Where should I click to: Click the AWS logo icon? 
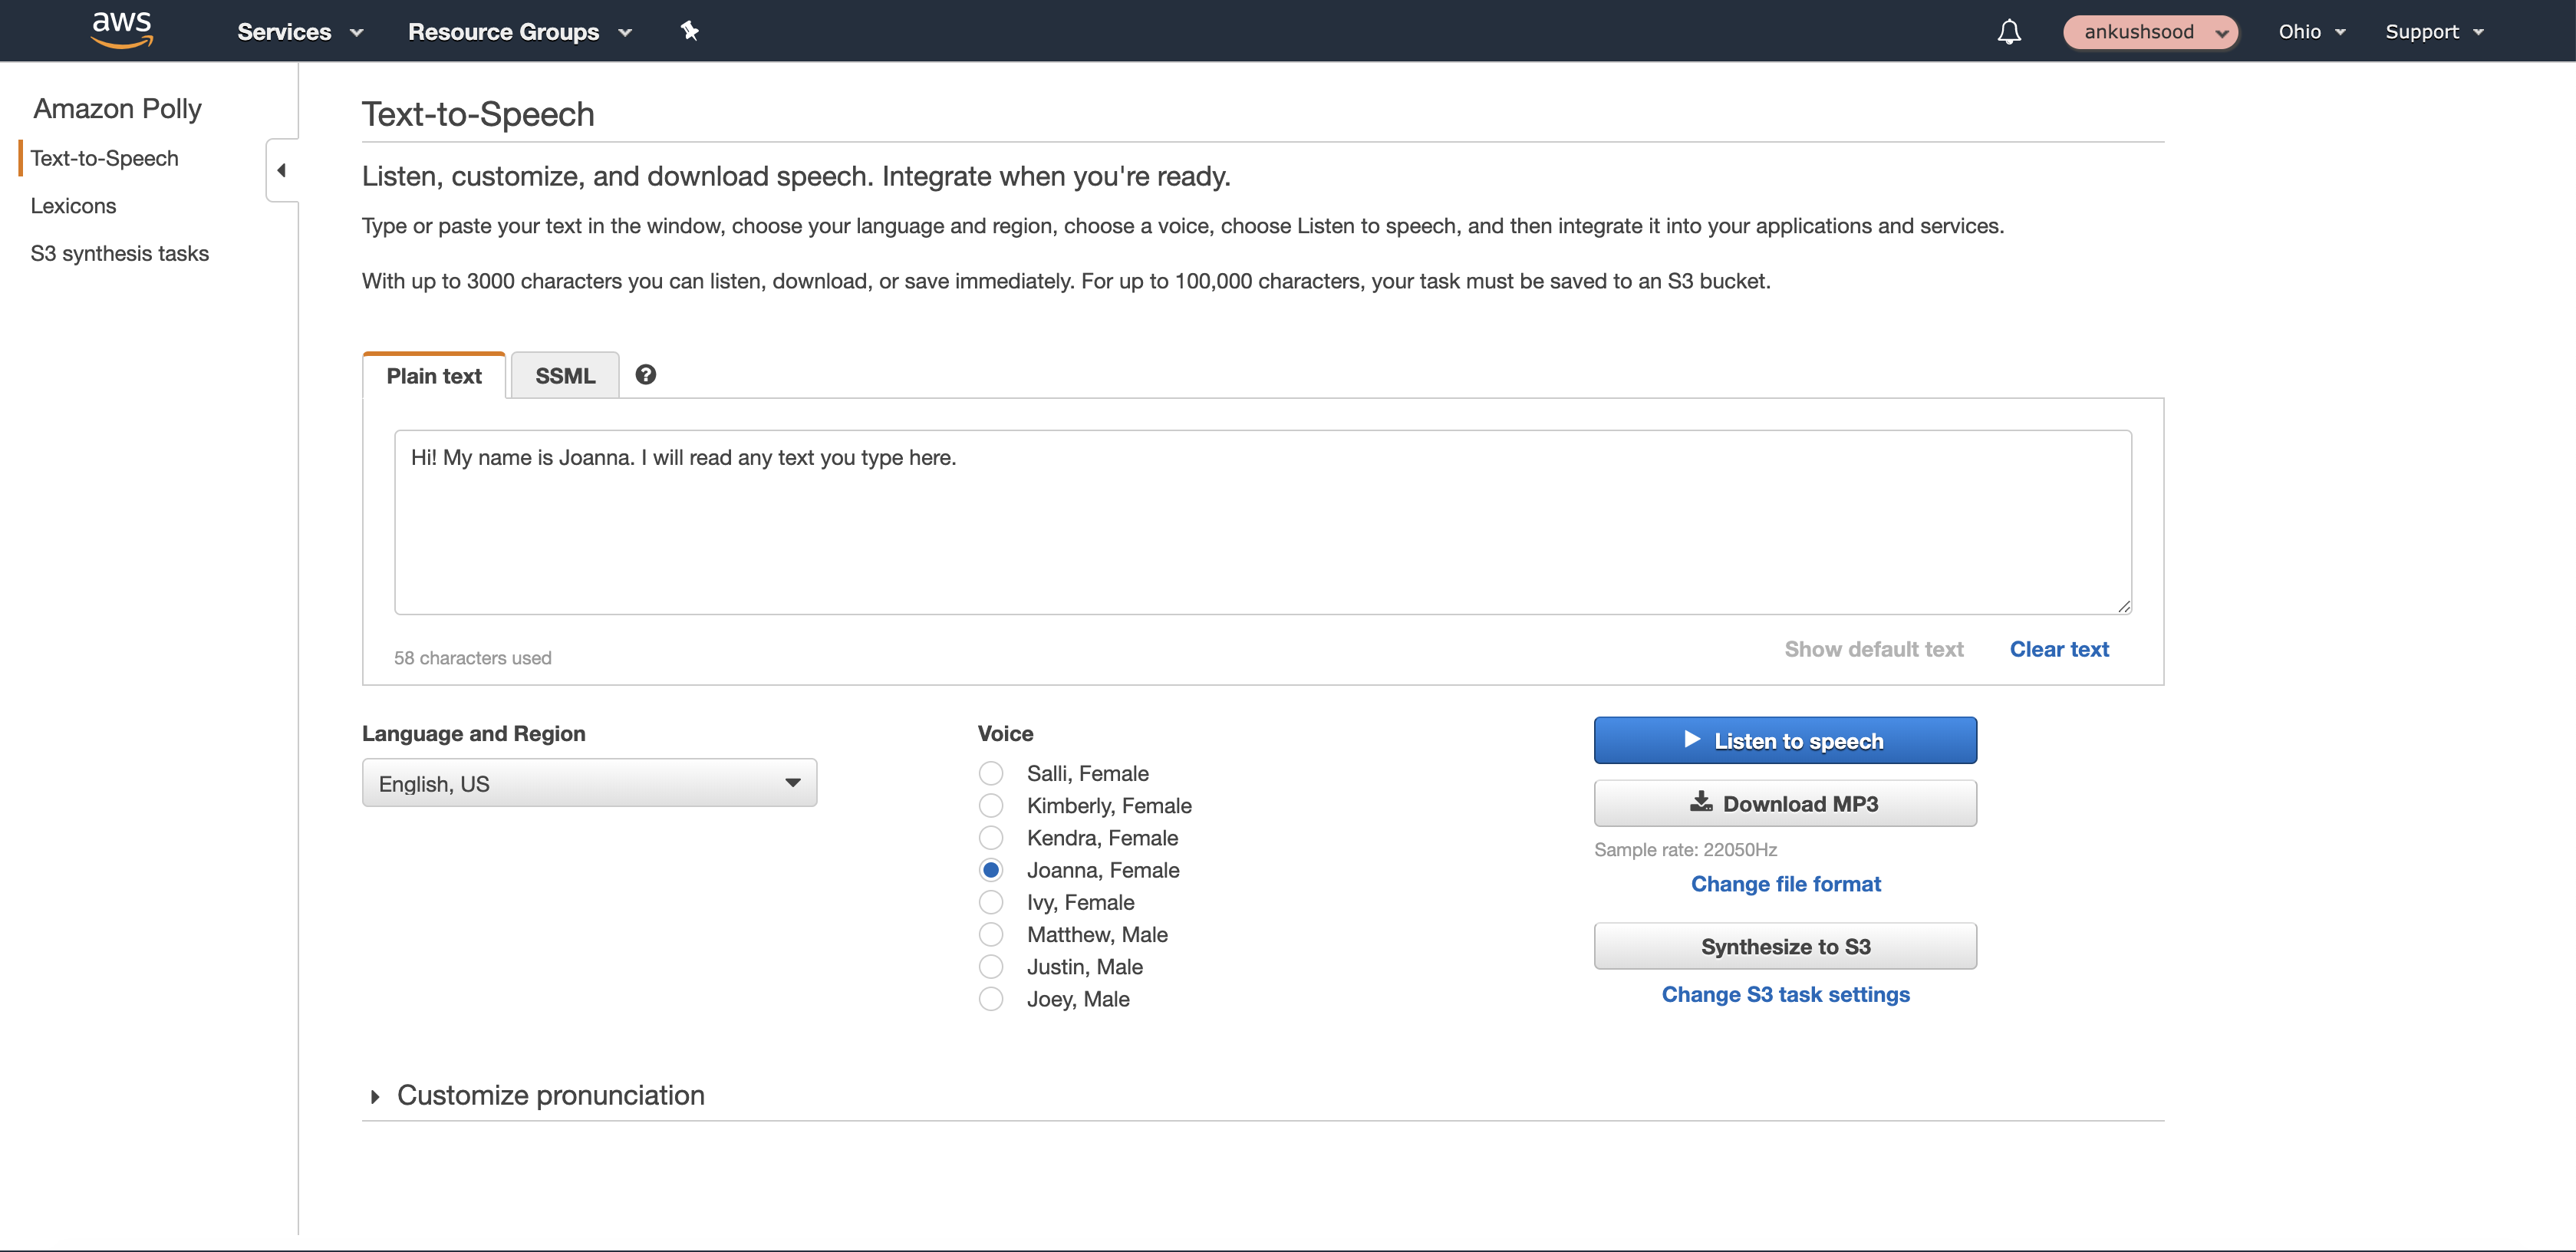tap(121, 30)
